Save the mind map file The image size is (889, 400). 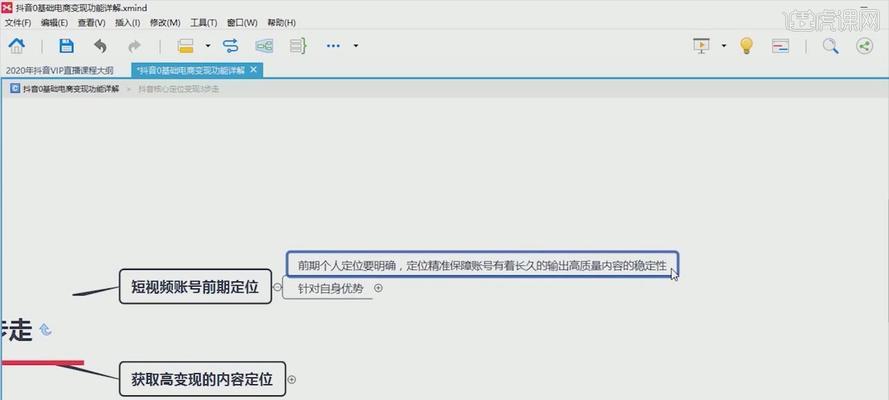tap(66, 46)
